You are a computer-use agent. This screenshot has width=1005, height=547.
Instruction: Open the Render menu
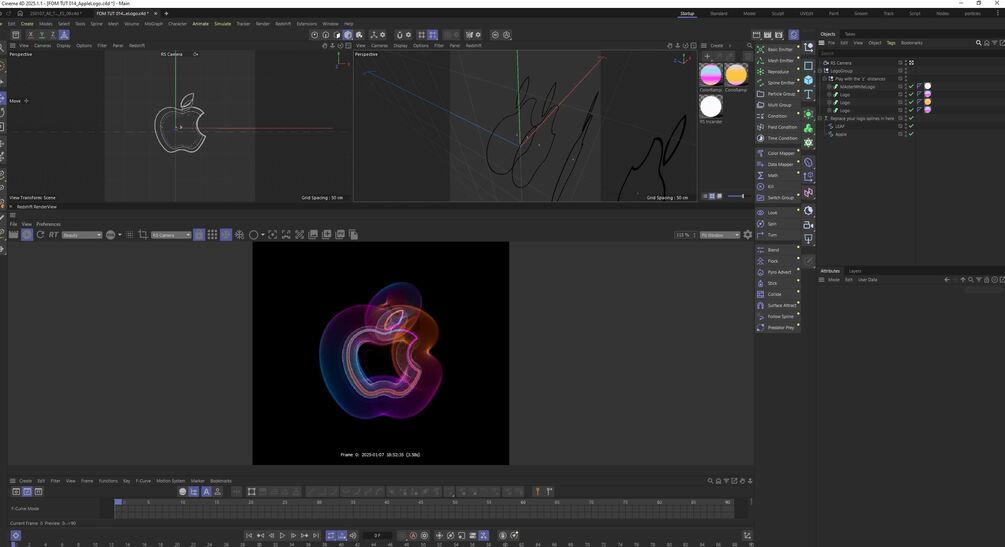click(x=263, y=24)
